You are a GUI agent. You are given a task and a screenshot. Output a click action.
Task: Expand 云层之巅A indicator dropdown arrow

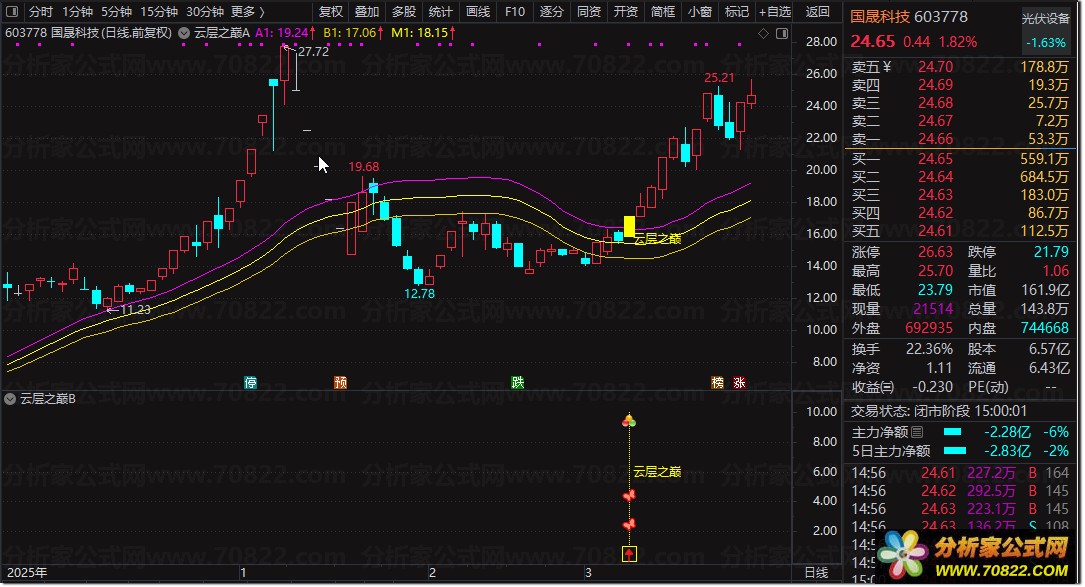(x=184, y=33)
